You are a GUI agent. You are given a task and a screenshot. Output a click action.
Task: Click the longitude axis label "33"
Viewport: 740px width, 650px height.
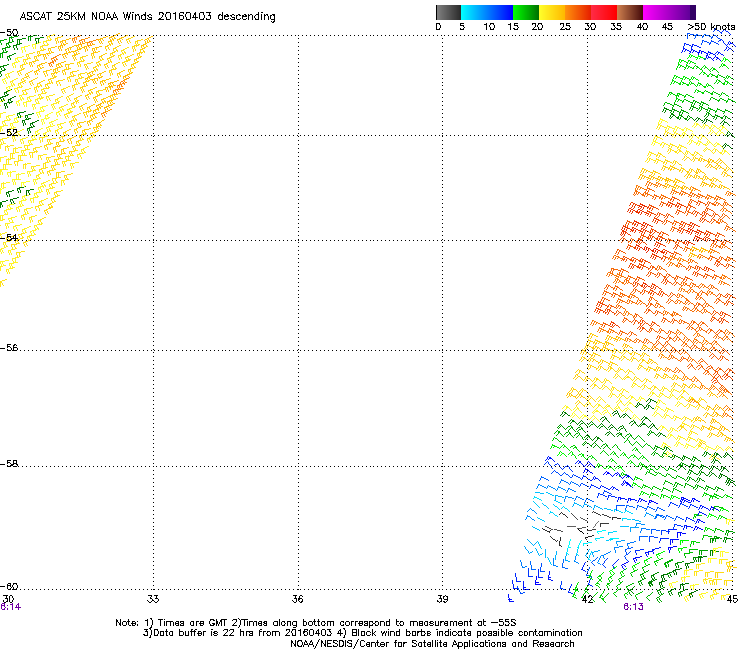pyautogui.click(x=153, y=599)
